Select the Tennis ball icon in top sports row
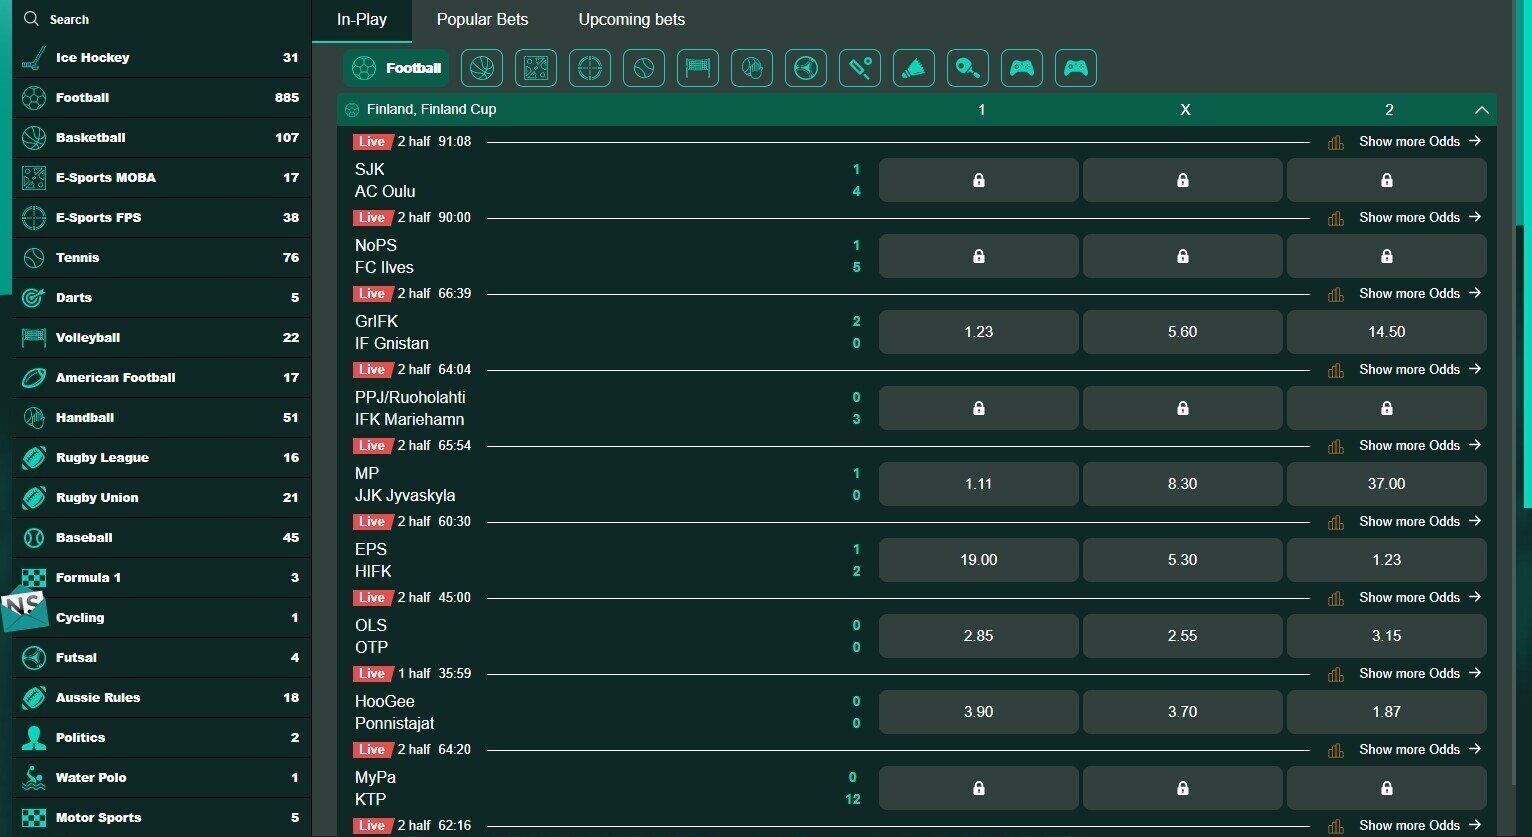1532x837 pixels. click(644, 68)
